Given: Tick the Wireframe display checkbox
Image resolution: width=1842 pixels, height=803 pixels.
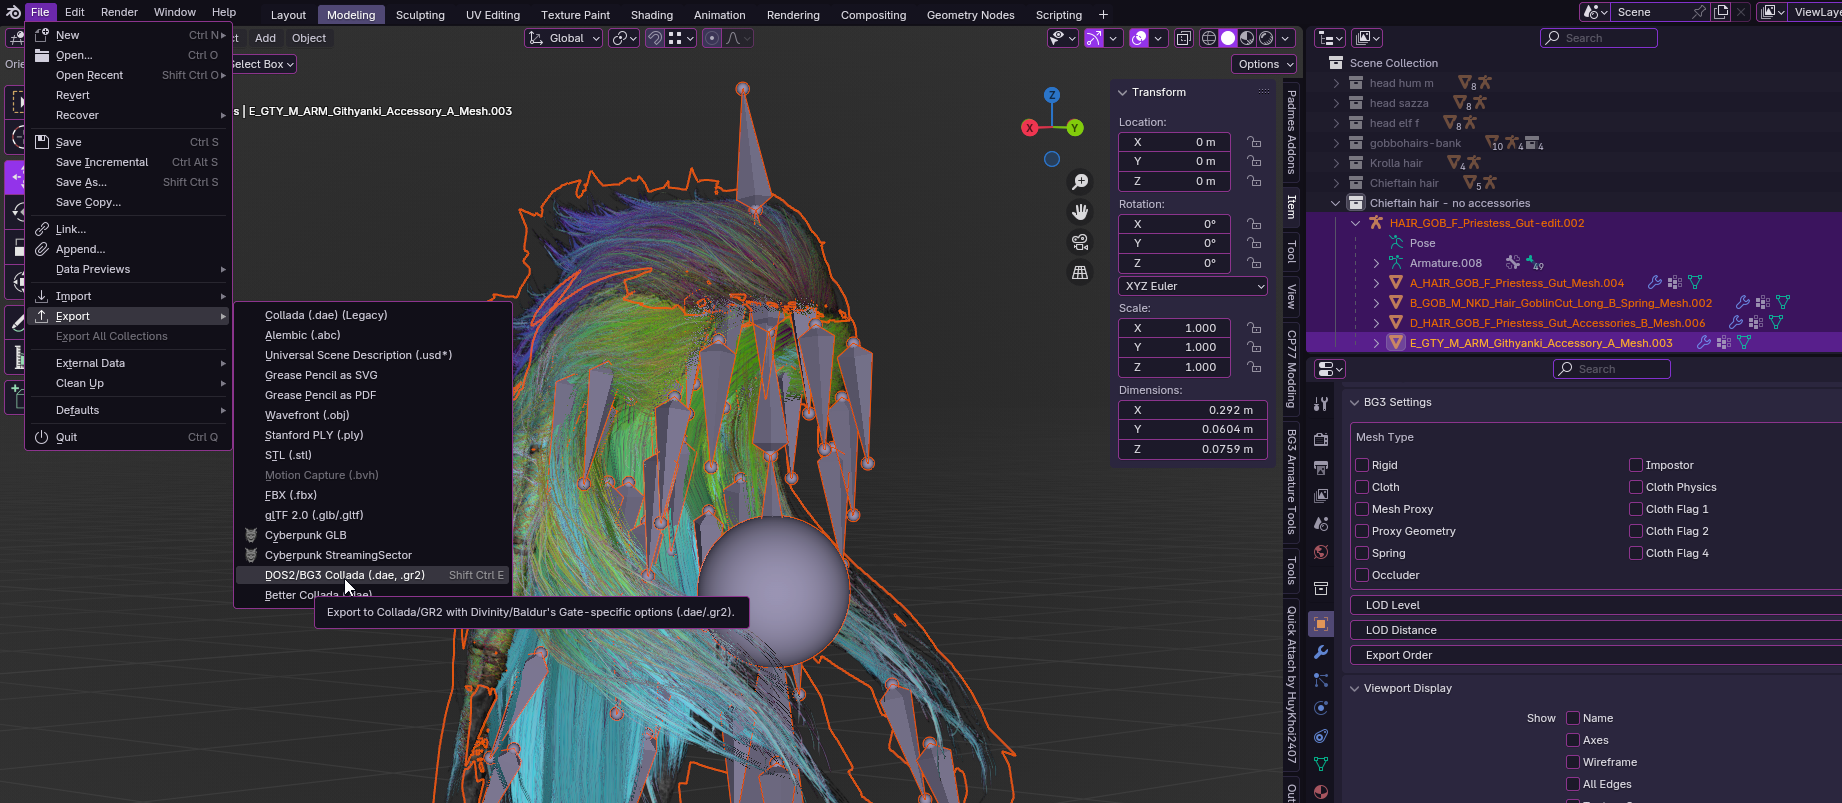Looking at the screenshot, I should pyautogui.click(x=1573, y=762).
